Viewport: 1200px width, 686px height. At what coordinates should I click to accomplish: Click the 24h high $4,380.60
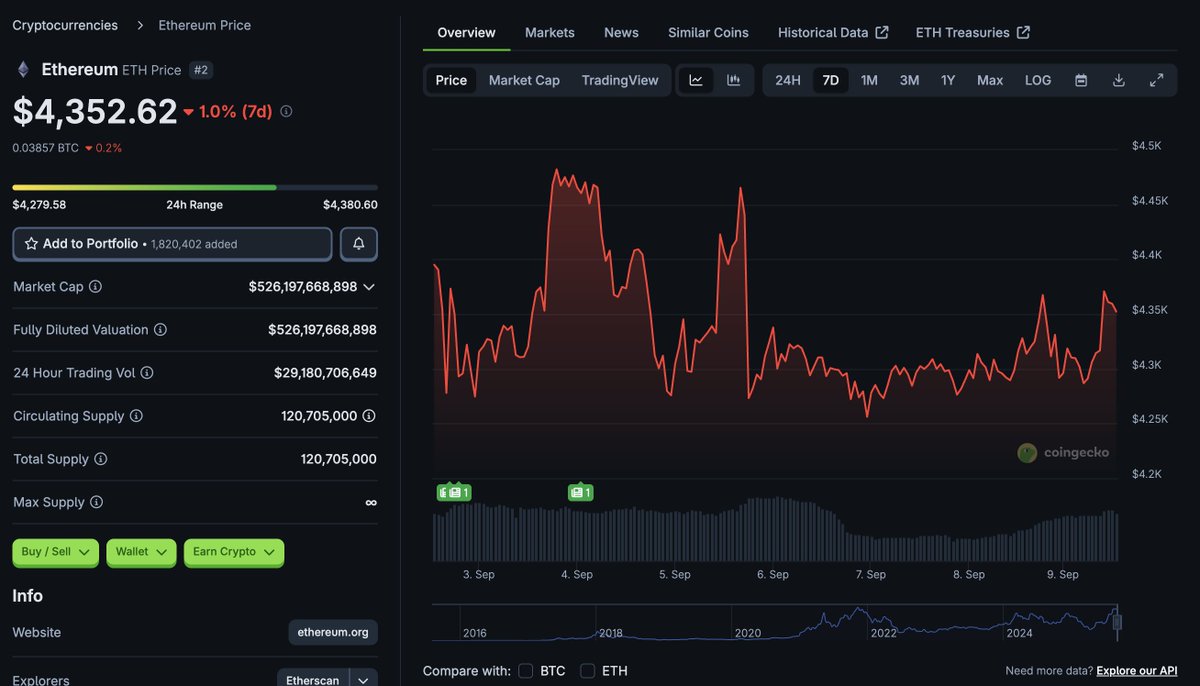coord(350,205)
